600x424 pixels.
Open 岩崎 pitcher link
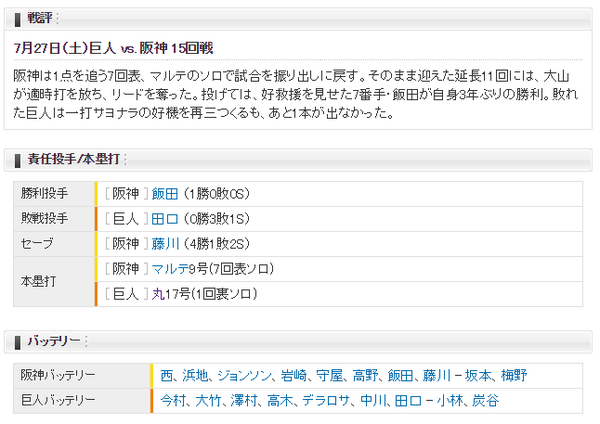[x=293, y=375]
